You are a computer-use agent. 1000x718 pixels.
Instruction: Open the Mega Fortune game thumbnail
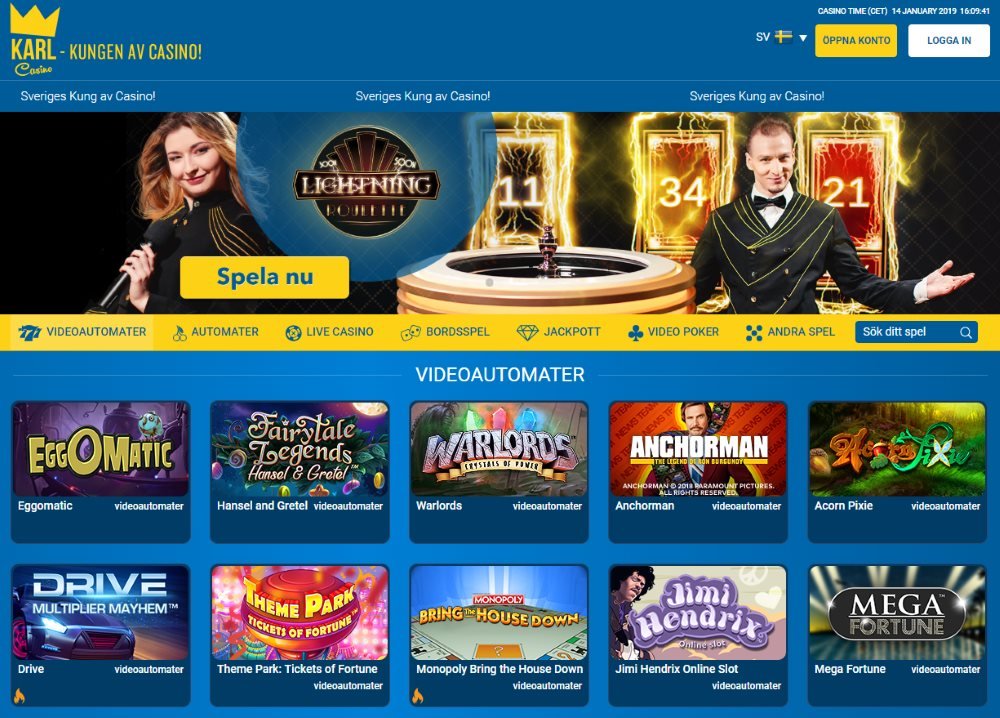click(897, 613)
